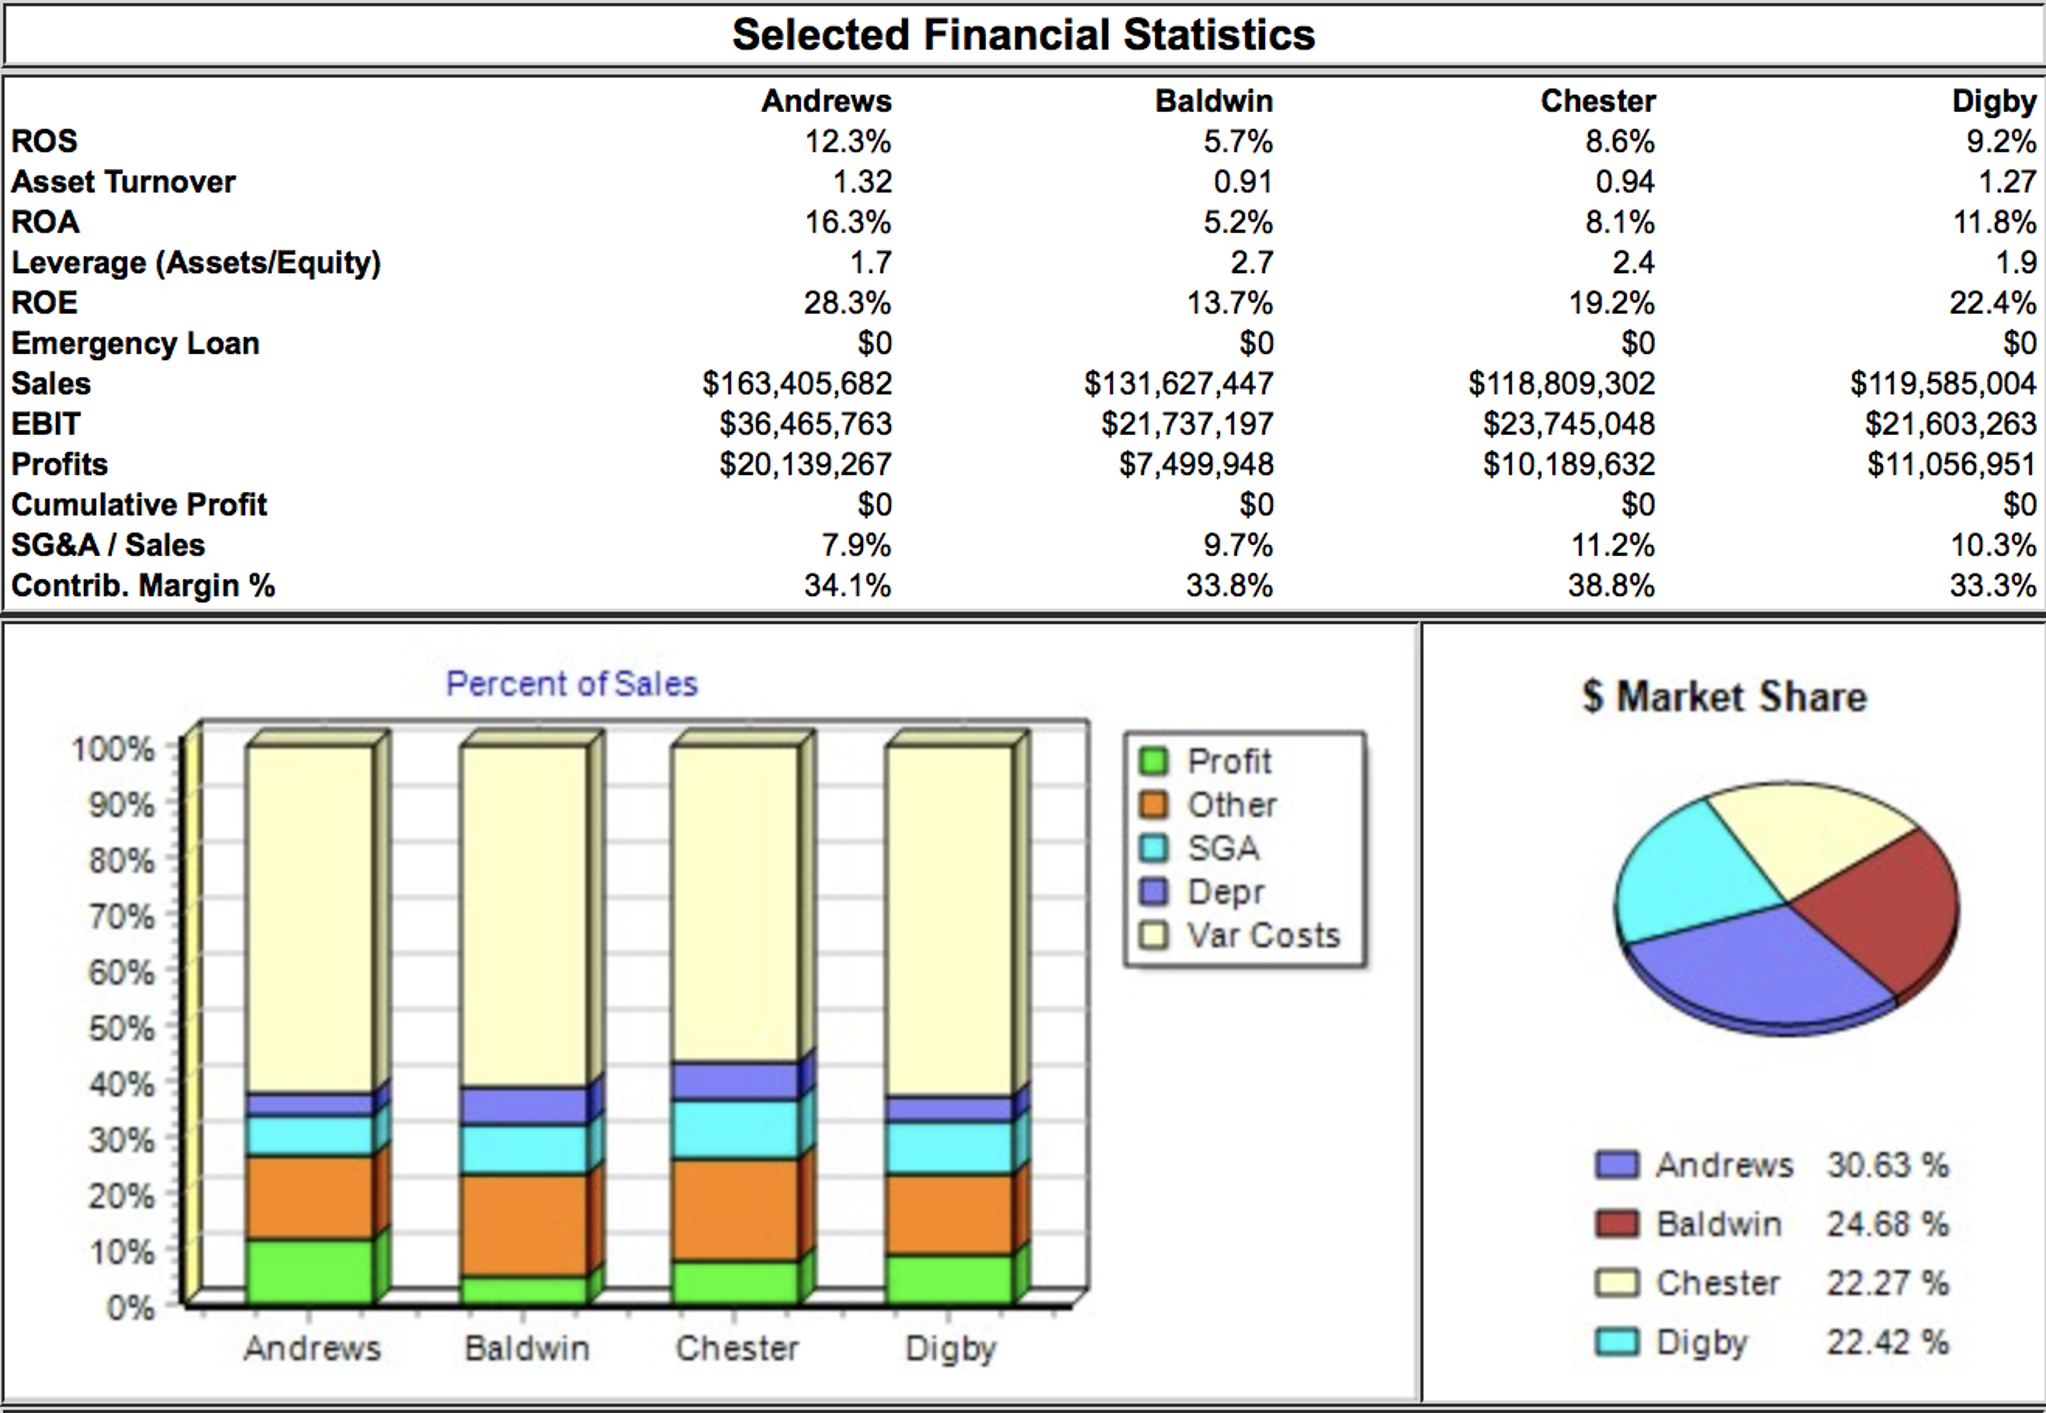Click Chester ROA value 8.1%
2046x1413 pixels.
pyautogui.click(x=1620, y=222)
